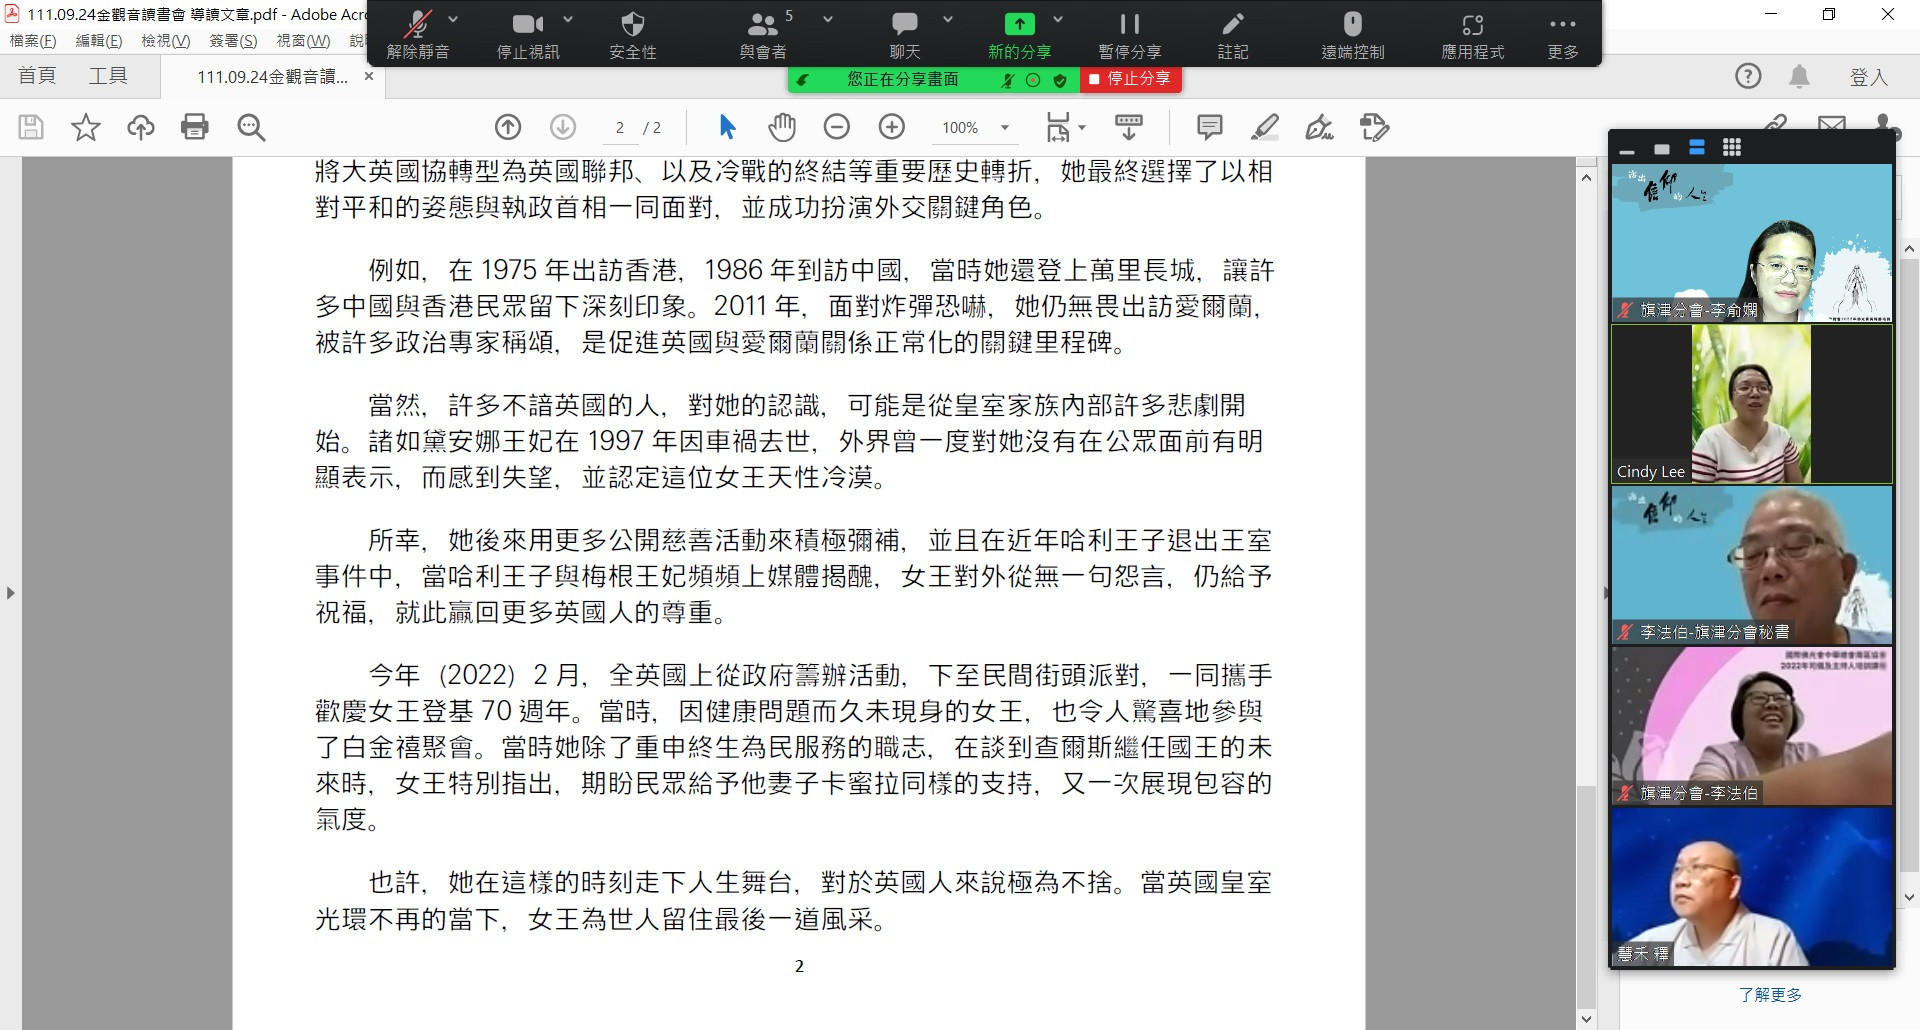Open the 100% zoom level dropdown
The image size is (1920, 1030).
point(1005,128)
